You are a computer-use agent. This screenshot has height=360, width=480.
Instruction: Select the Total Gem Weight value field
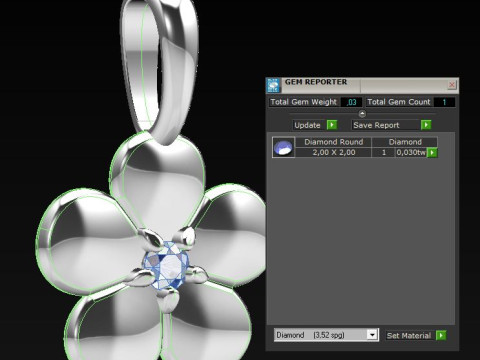tap(352, 102)
